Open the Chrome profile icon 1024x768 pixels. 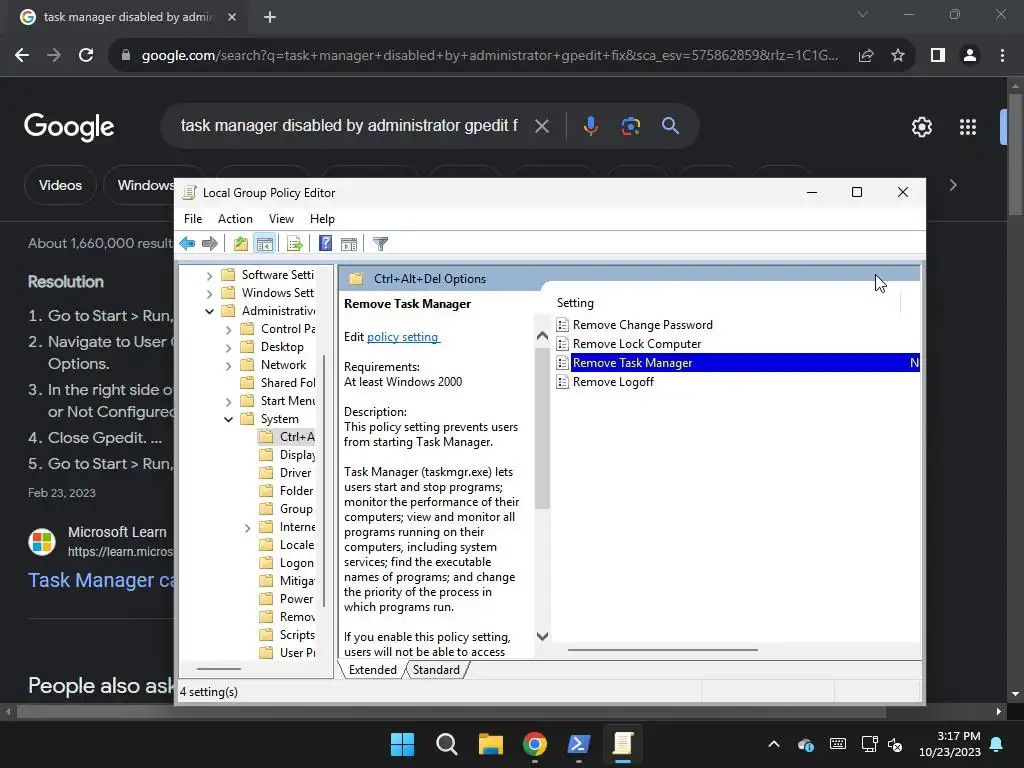(970, 56)
